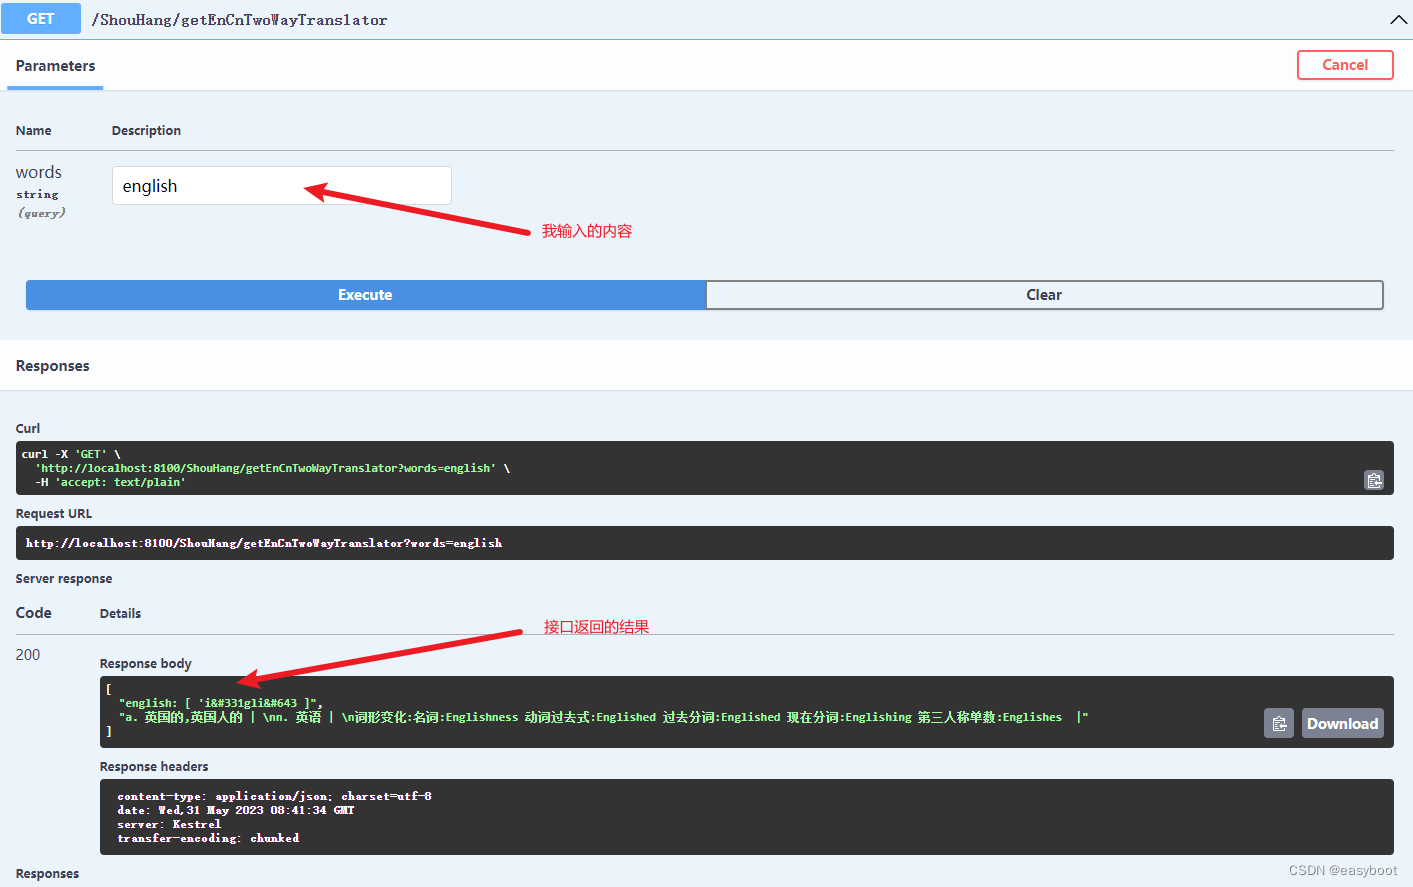Select the Parameters tab
Viewport: 1413px width, 887px height.
pyautogui.click(x=55, y=66)
